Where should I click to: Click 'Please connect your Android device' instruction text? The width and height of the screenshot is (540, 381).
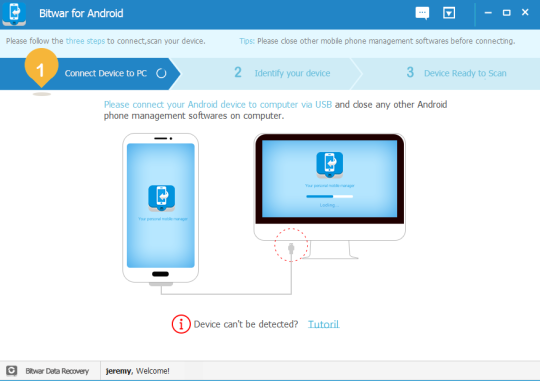click(218, 104)
